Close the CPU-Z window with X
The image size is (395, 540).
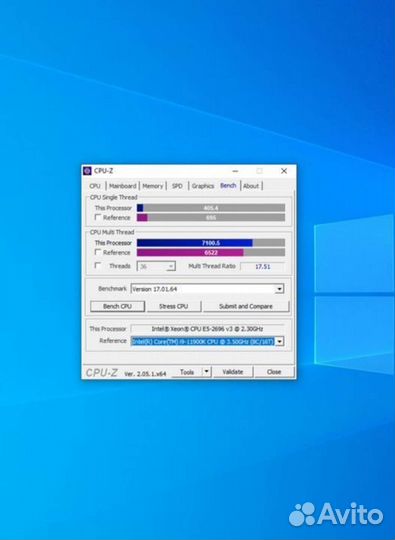[284, 171]
